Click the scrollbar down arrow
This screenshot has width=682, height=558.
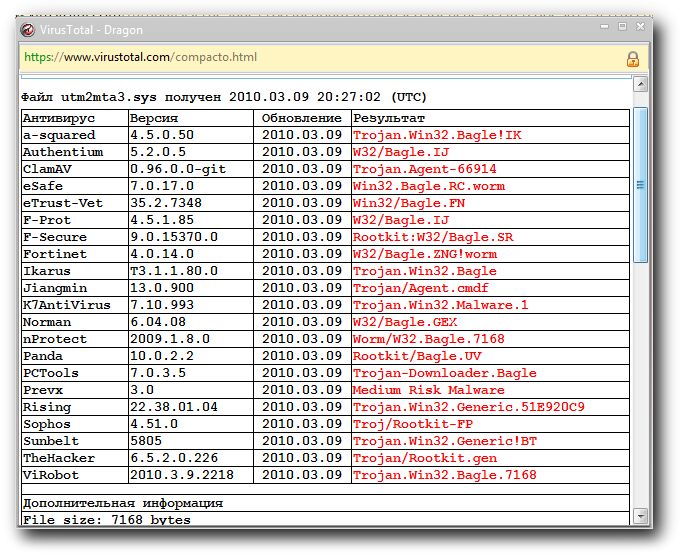click(x=640, y=516)
